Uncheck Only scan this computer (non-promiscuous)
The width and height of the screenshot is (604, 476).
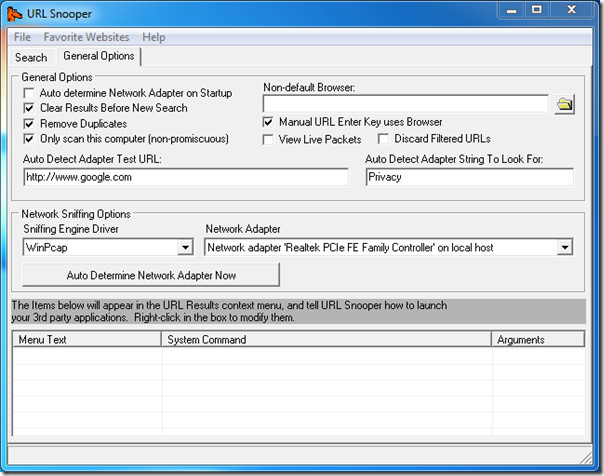29,139
